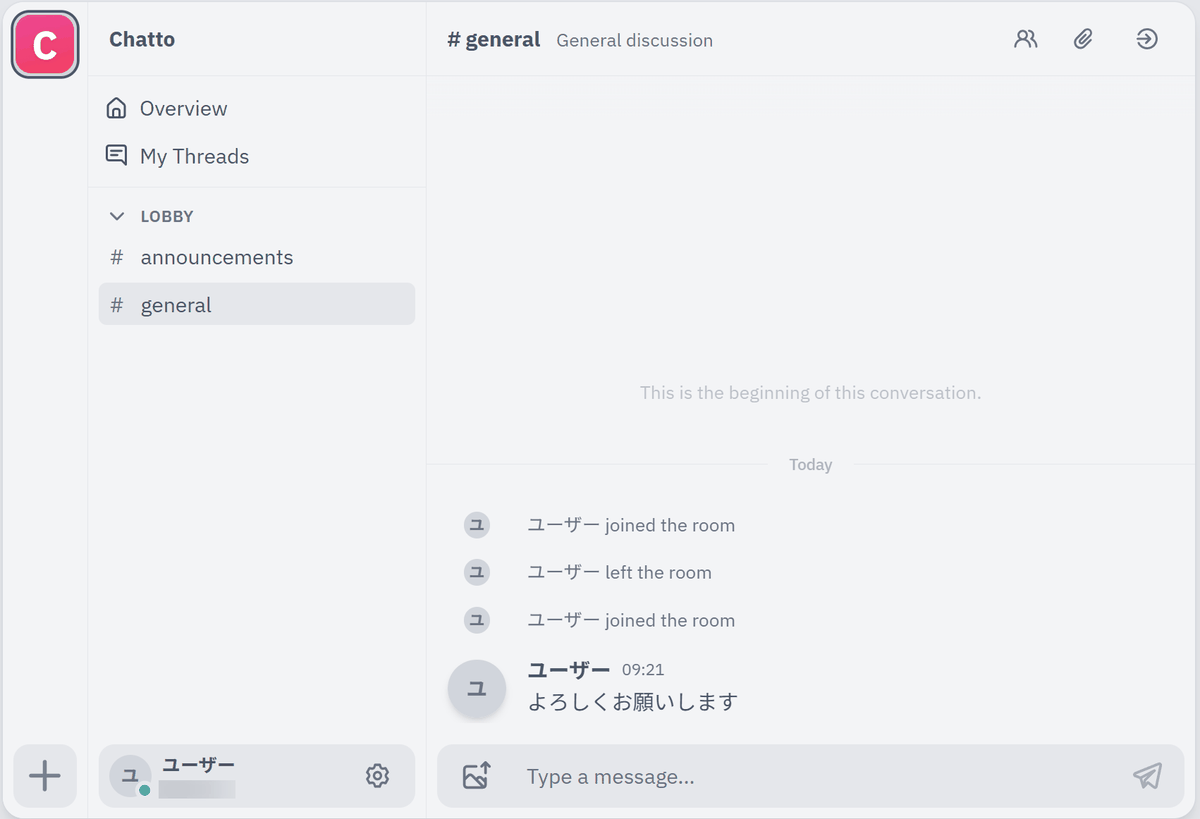Click the paperclip attachments icon in header
This screenshot has width=1200, height=819.
click(1083, 40)
